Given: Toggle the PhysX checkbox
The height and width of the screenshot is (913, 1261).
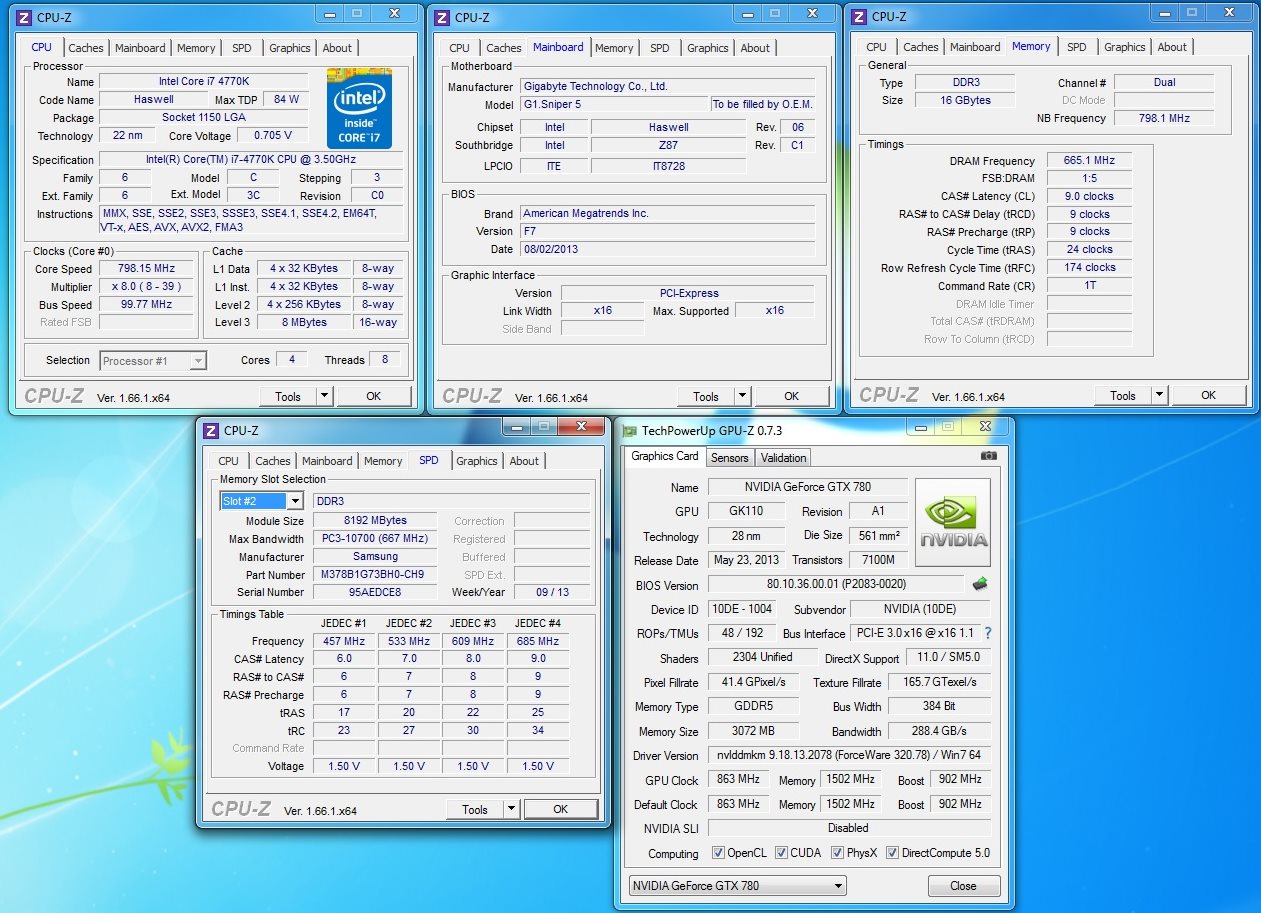Looking at the screenshot, I should pyautogui.click(x=837, y=853).
